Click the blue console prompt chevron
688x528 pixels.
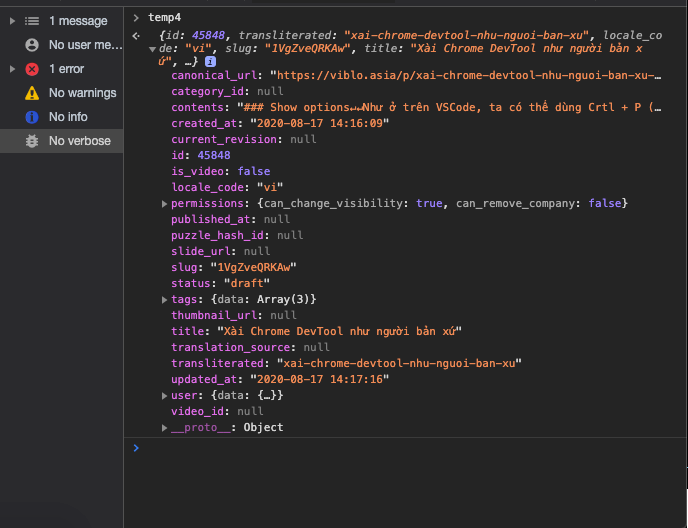coord(136,447)
